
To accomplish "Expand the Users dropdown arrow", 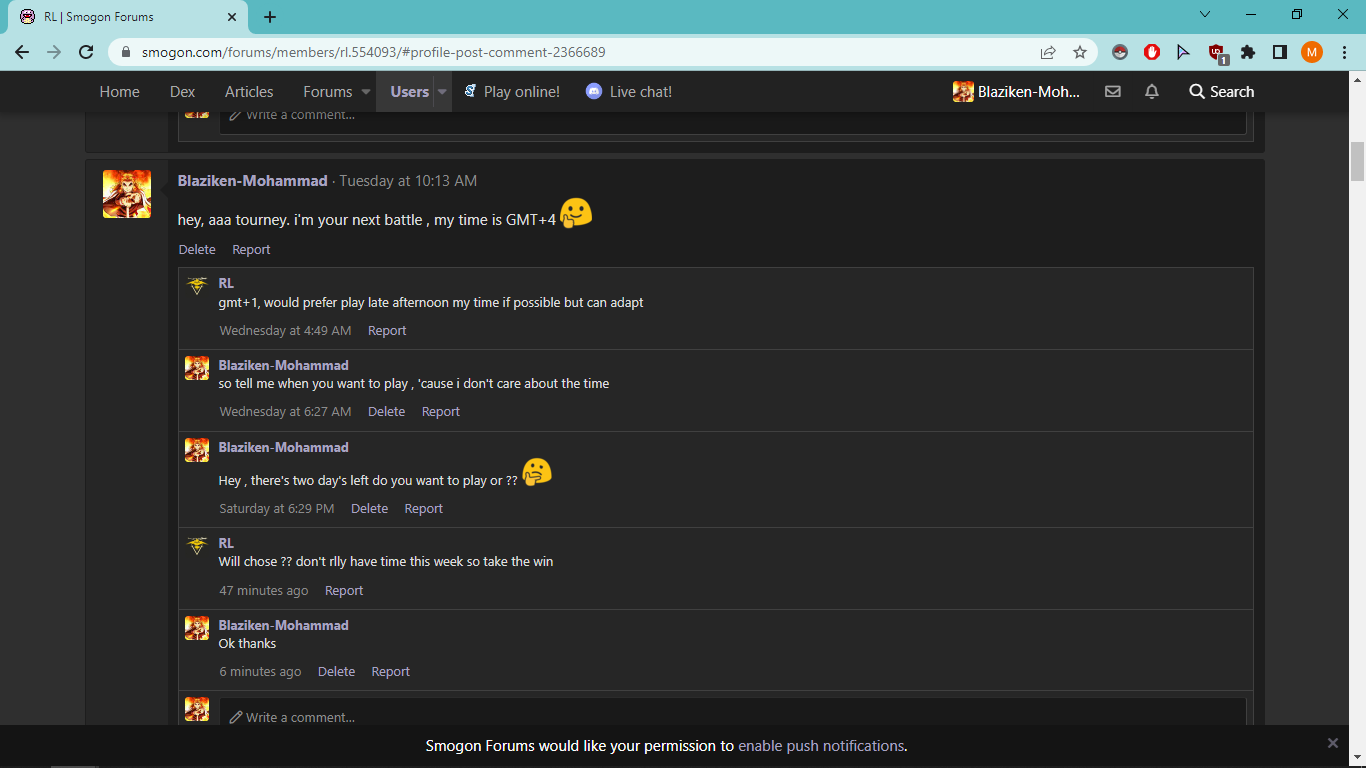I will (442, 92).
